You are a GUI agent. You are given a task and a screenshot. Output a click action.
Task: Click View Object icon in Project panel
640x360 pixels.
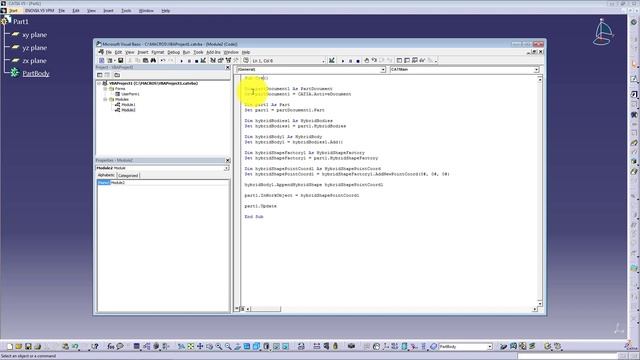point(107,75)
